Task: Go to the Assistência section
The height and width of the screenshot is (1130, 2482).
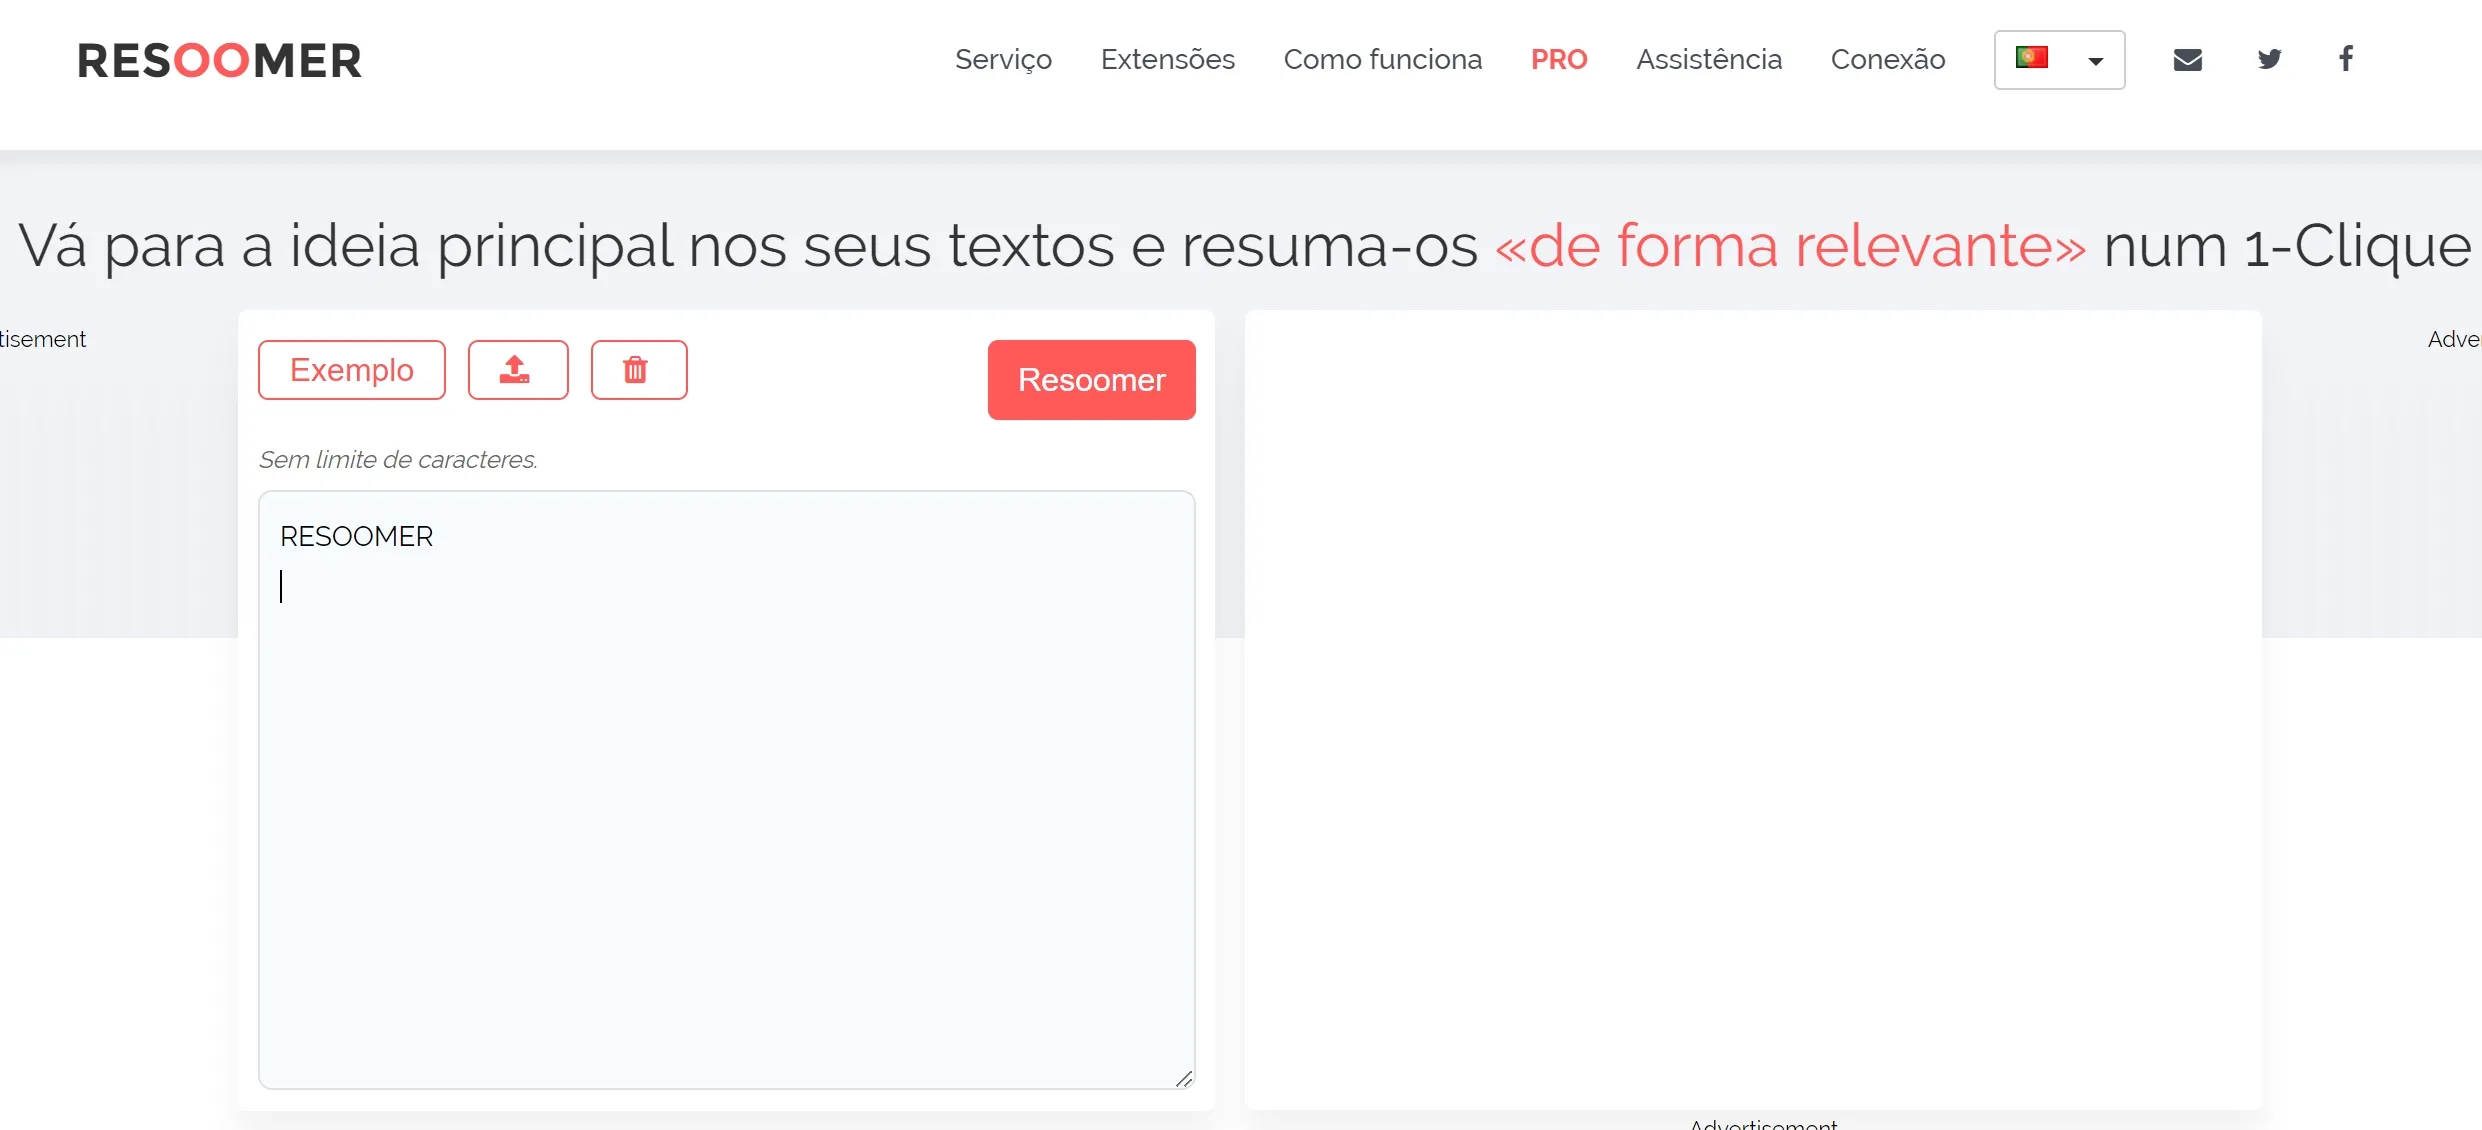Action: pos(1708,59)
